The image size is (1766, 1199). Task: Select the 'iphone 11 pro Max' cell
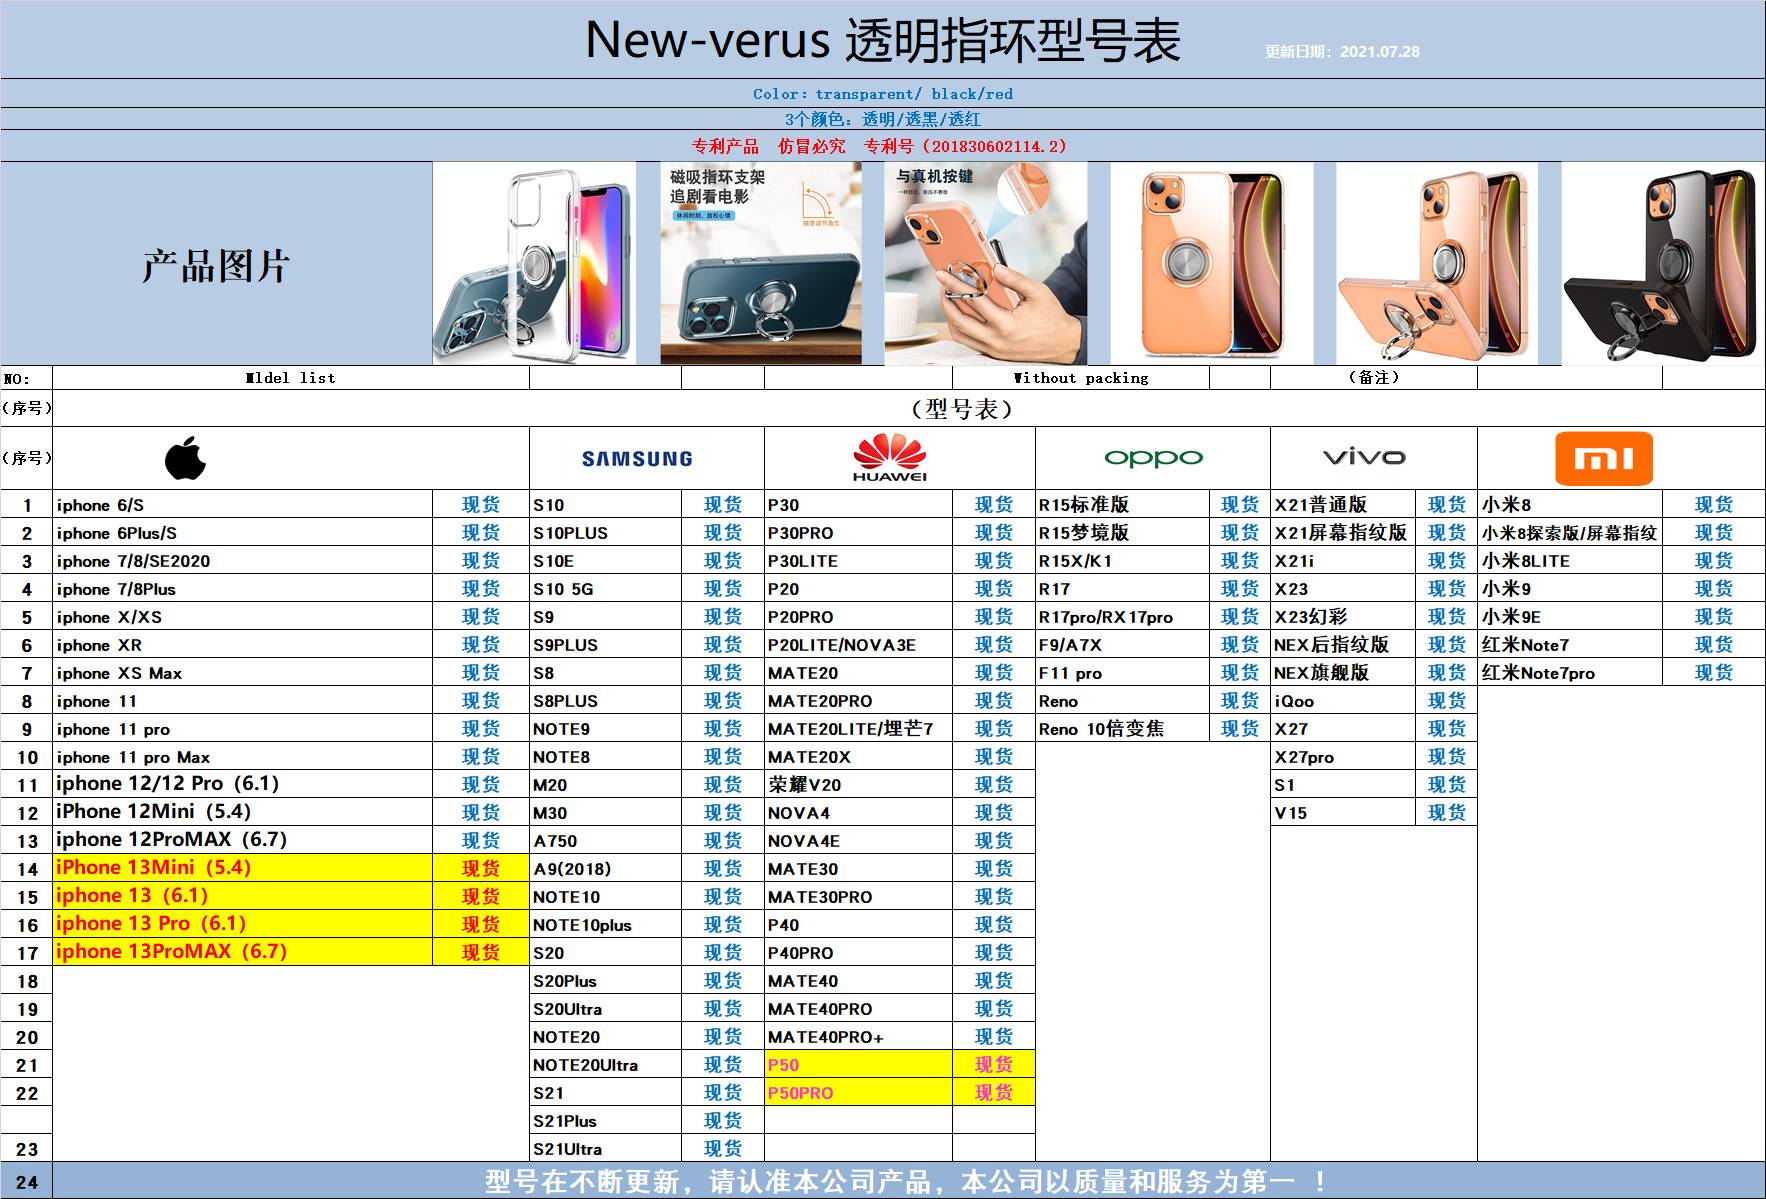click(242, 756)
